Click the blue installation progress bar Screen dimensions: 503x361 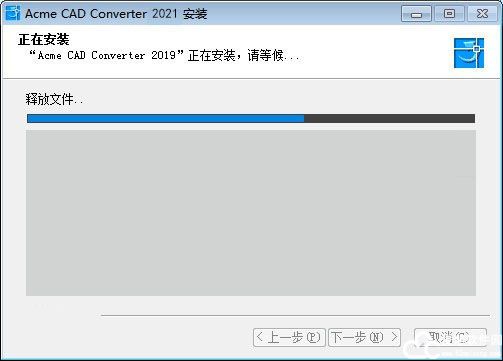(x=251, y=118)
